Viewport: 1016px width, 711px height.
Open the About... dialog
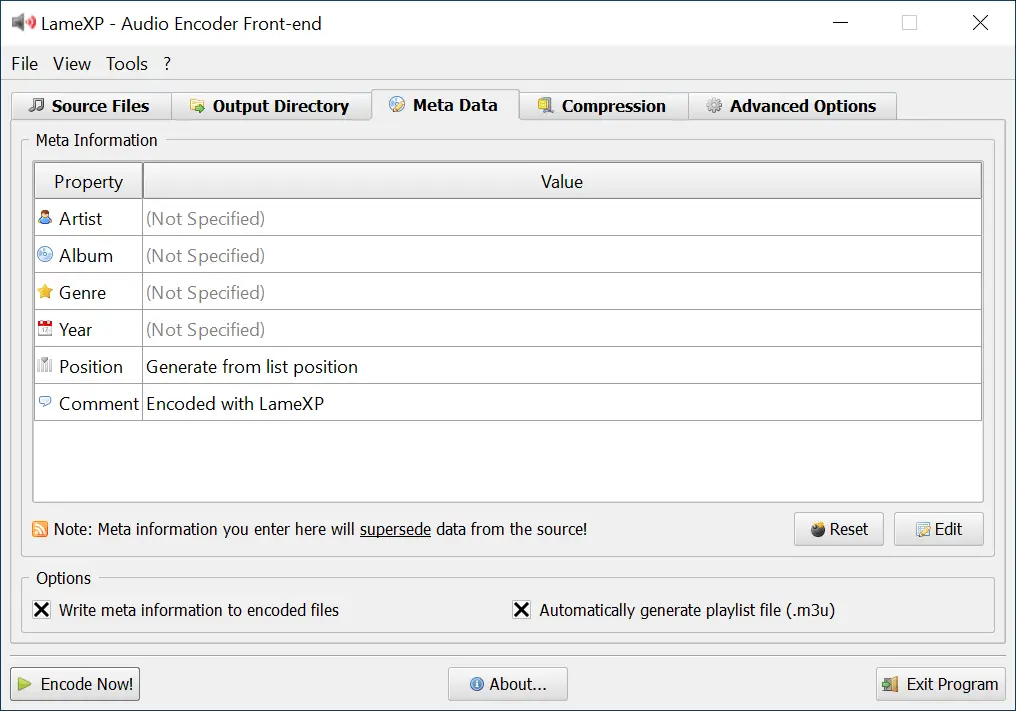(x=508, y=684)
